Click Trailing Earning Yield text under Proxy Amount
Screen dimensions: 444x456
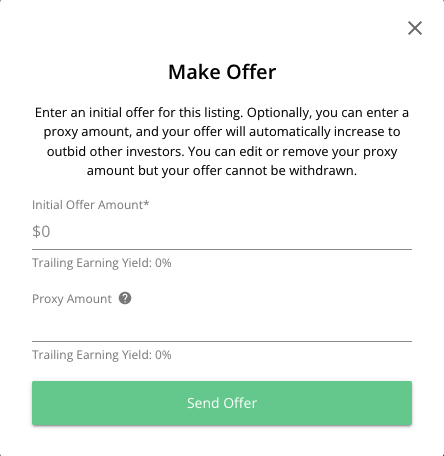[x=102, y=355]
